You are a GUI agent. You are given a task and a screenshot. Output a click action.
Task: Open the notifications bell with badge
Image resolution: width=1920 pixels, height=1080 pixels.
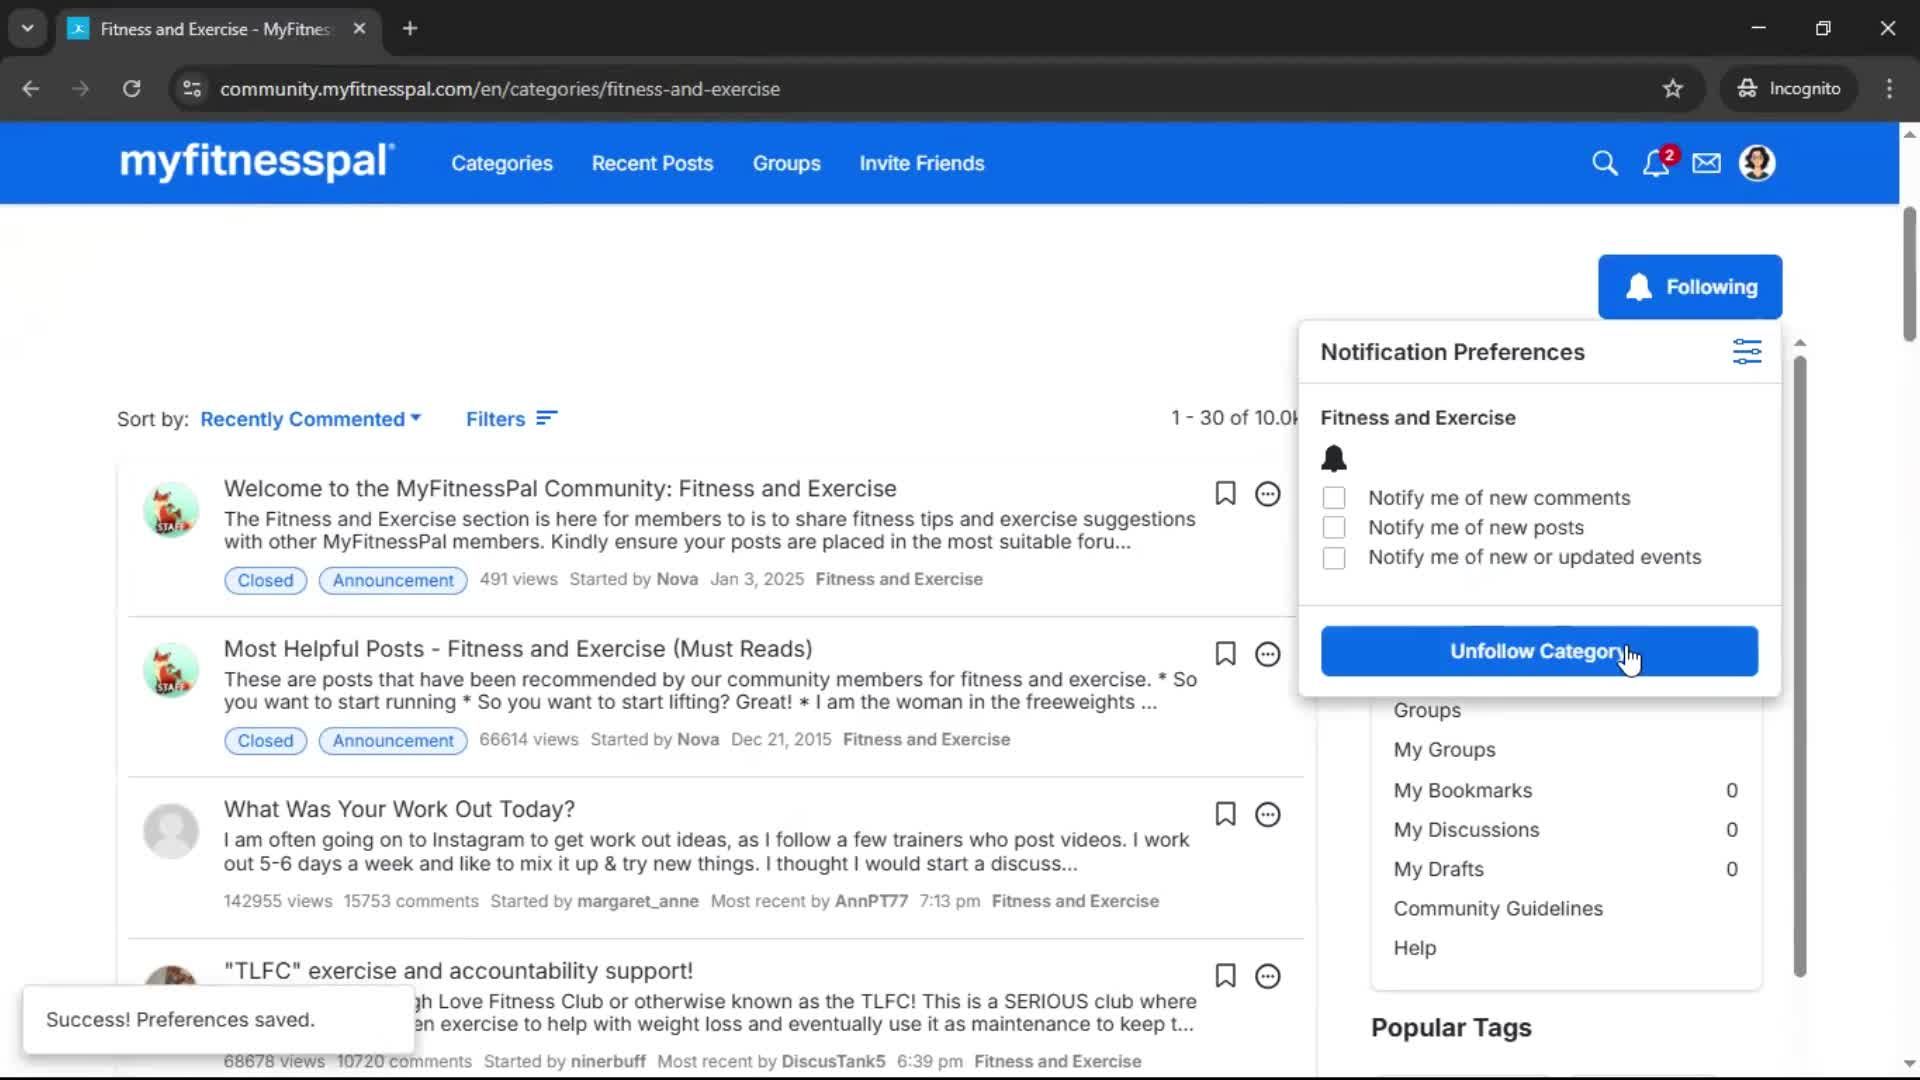tap(1658, 162)
